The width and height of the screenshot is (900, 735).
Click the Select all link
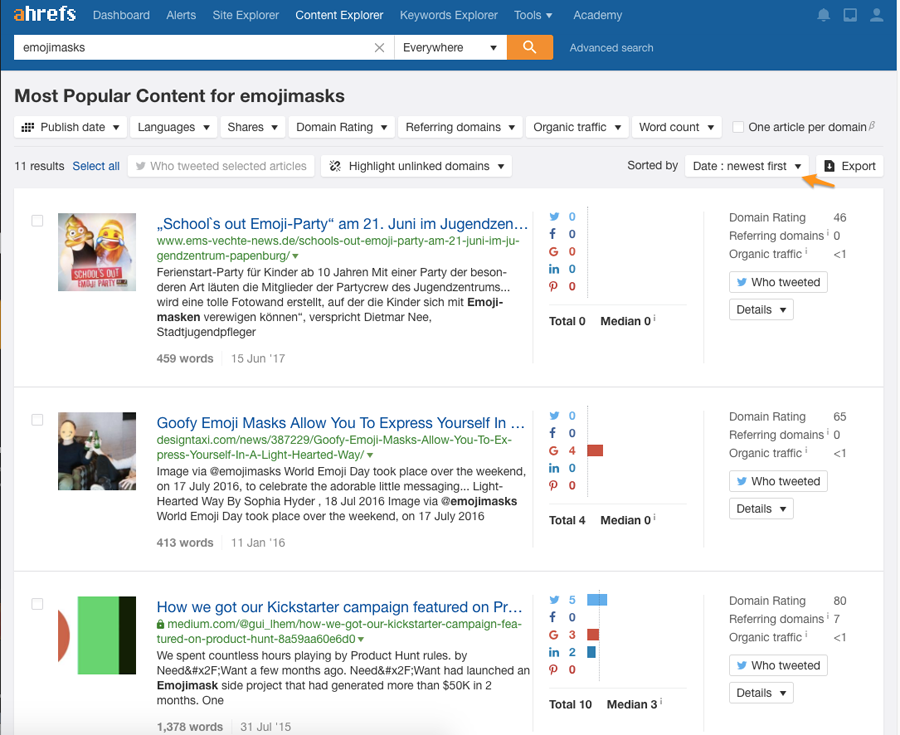pyautogui.click(x=96, y=166)
